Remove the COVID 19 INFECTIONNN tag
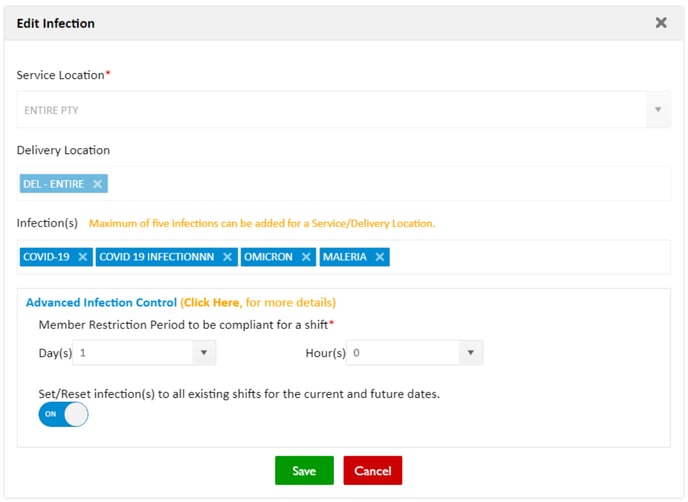Screen dimensions: 688x502 227,257
